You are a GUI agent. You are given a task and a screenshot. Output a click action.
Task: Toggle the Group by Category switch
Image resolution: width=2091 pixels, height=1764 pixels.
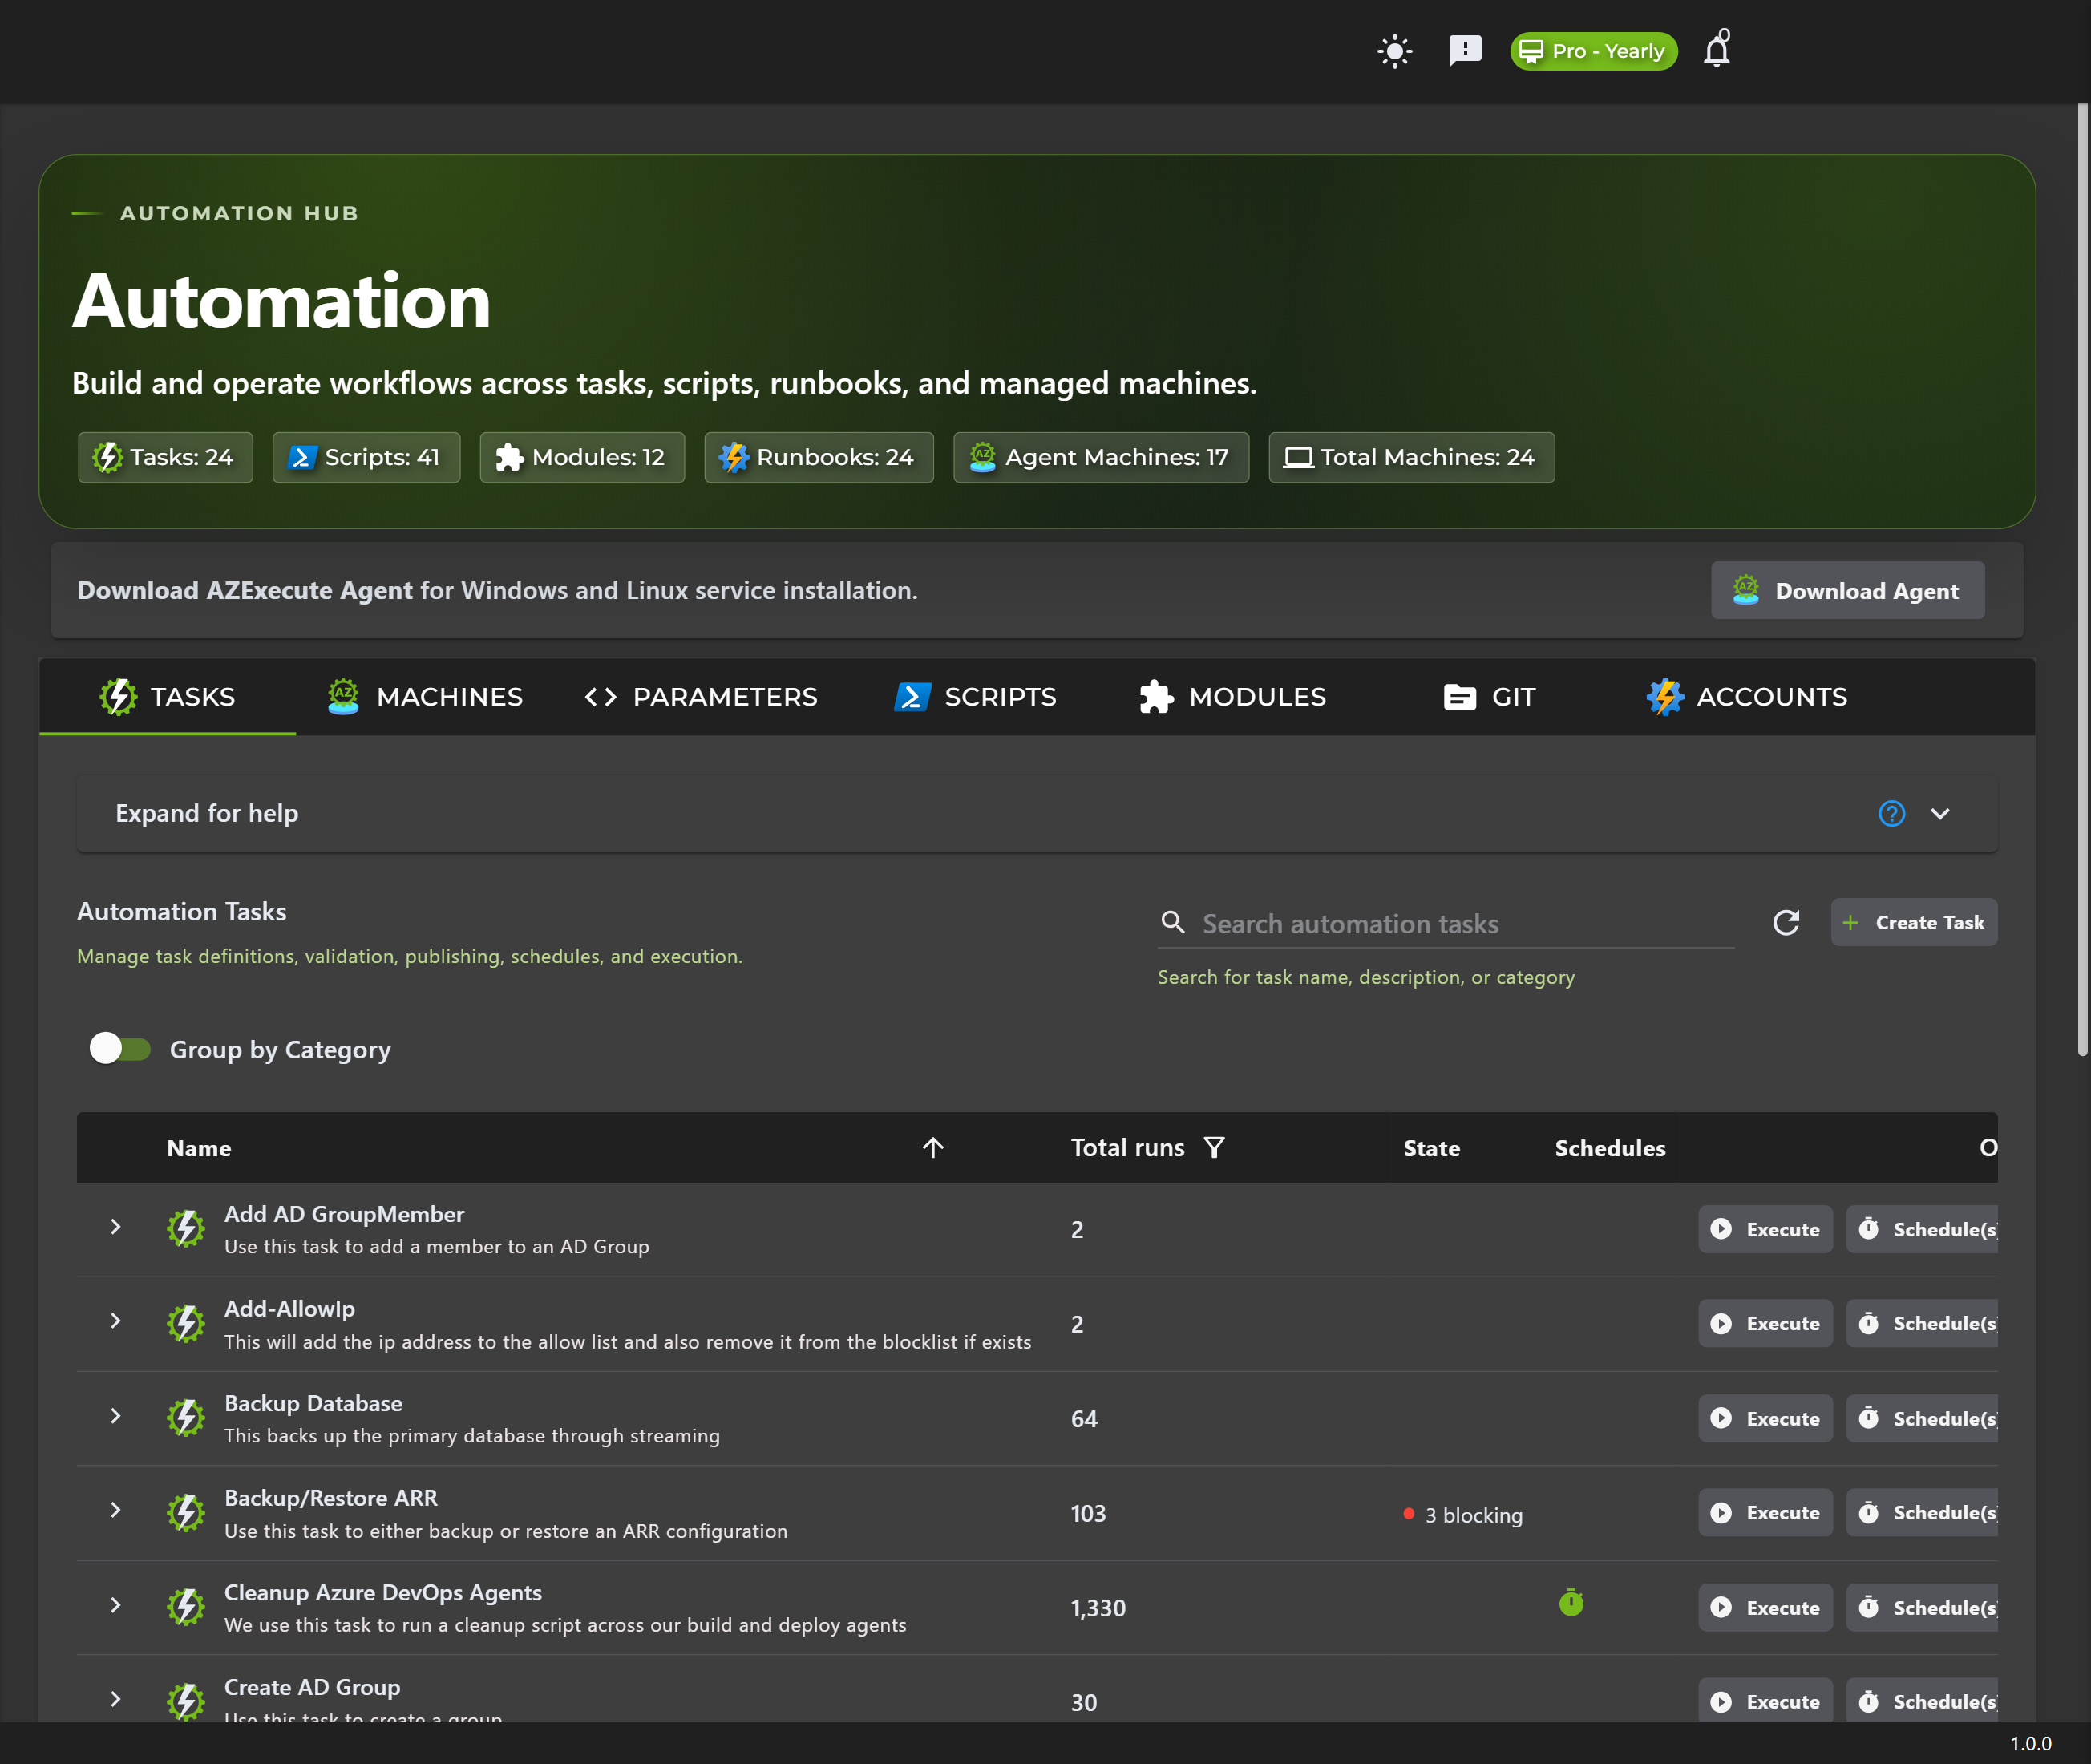coord(120,1049)
